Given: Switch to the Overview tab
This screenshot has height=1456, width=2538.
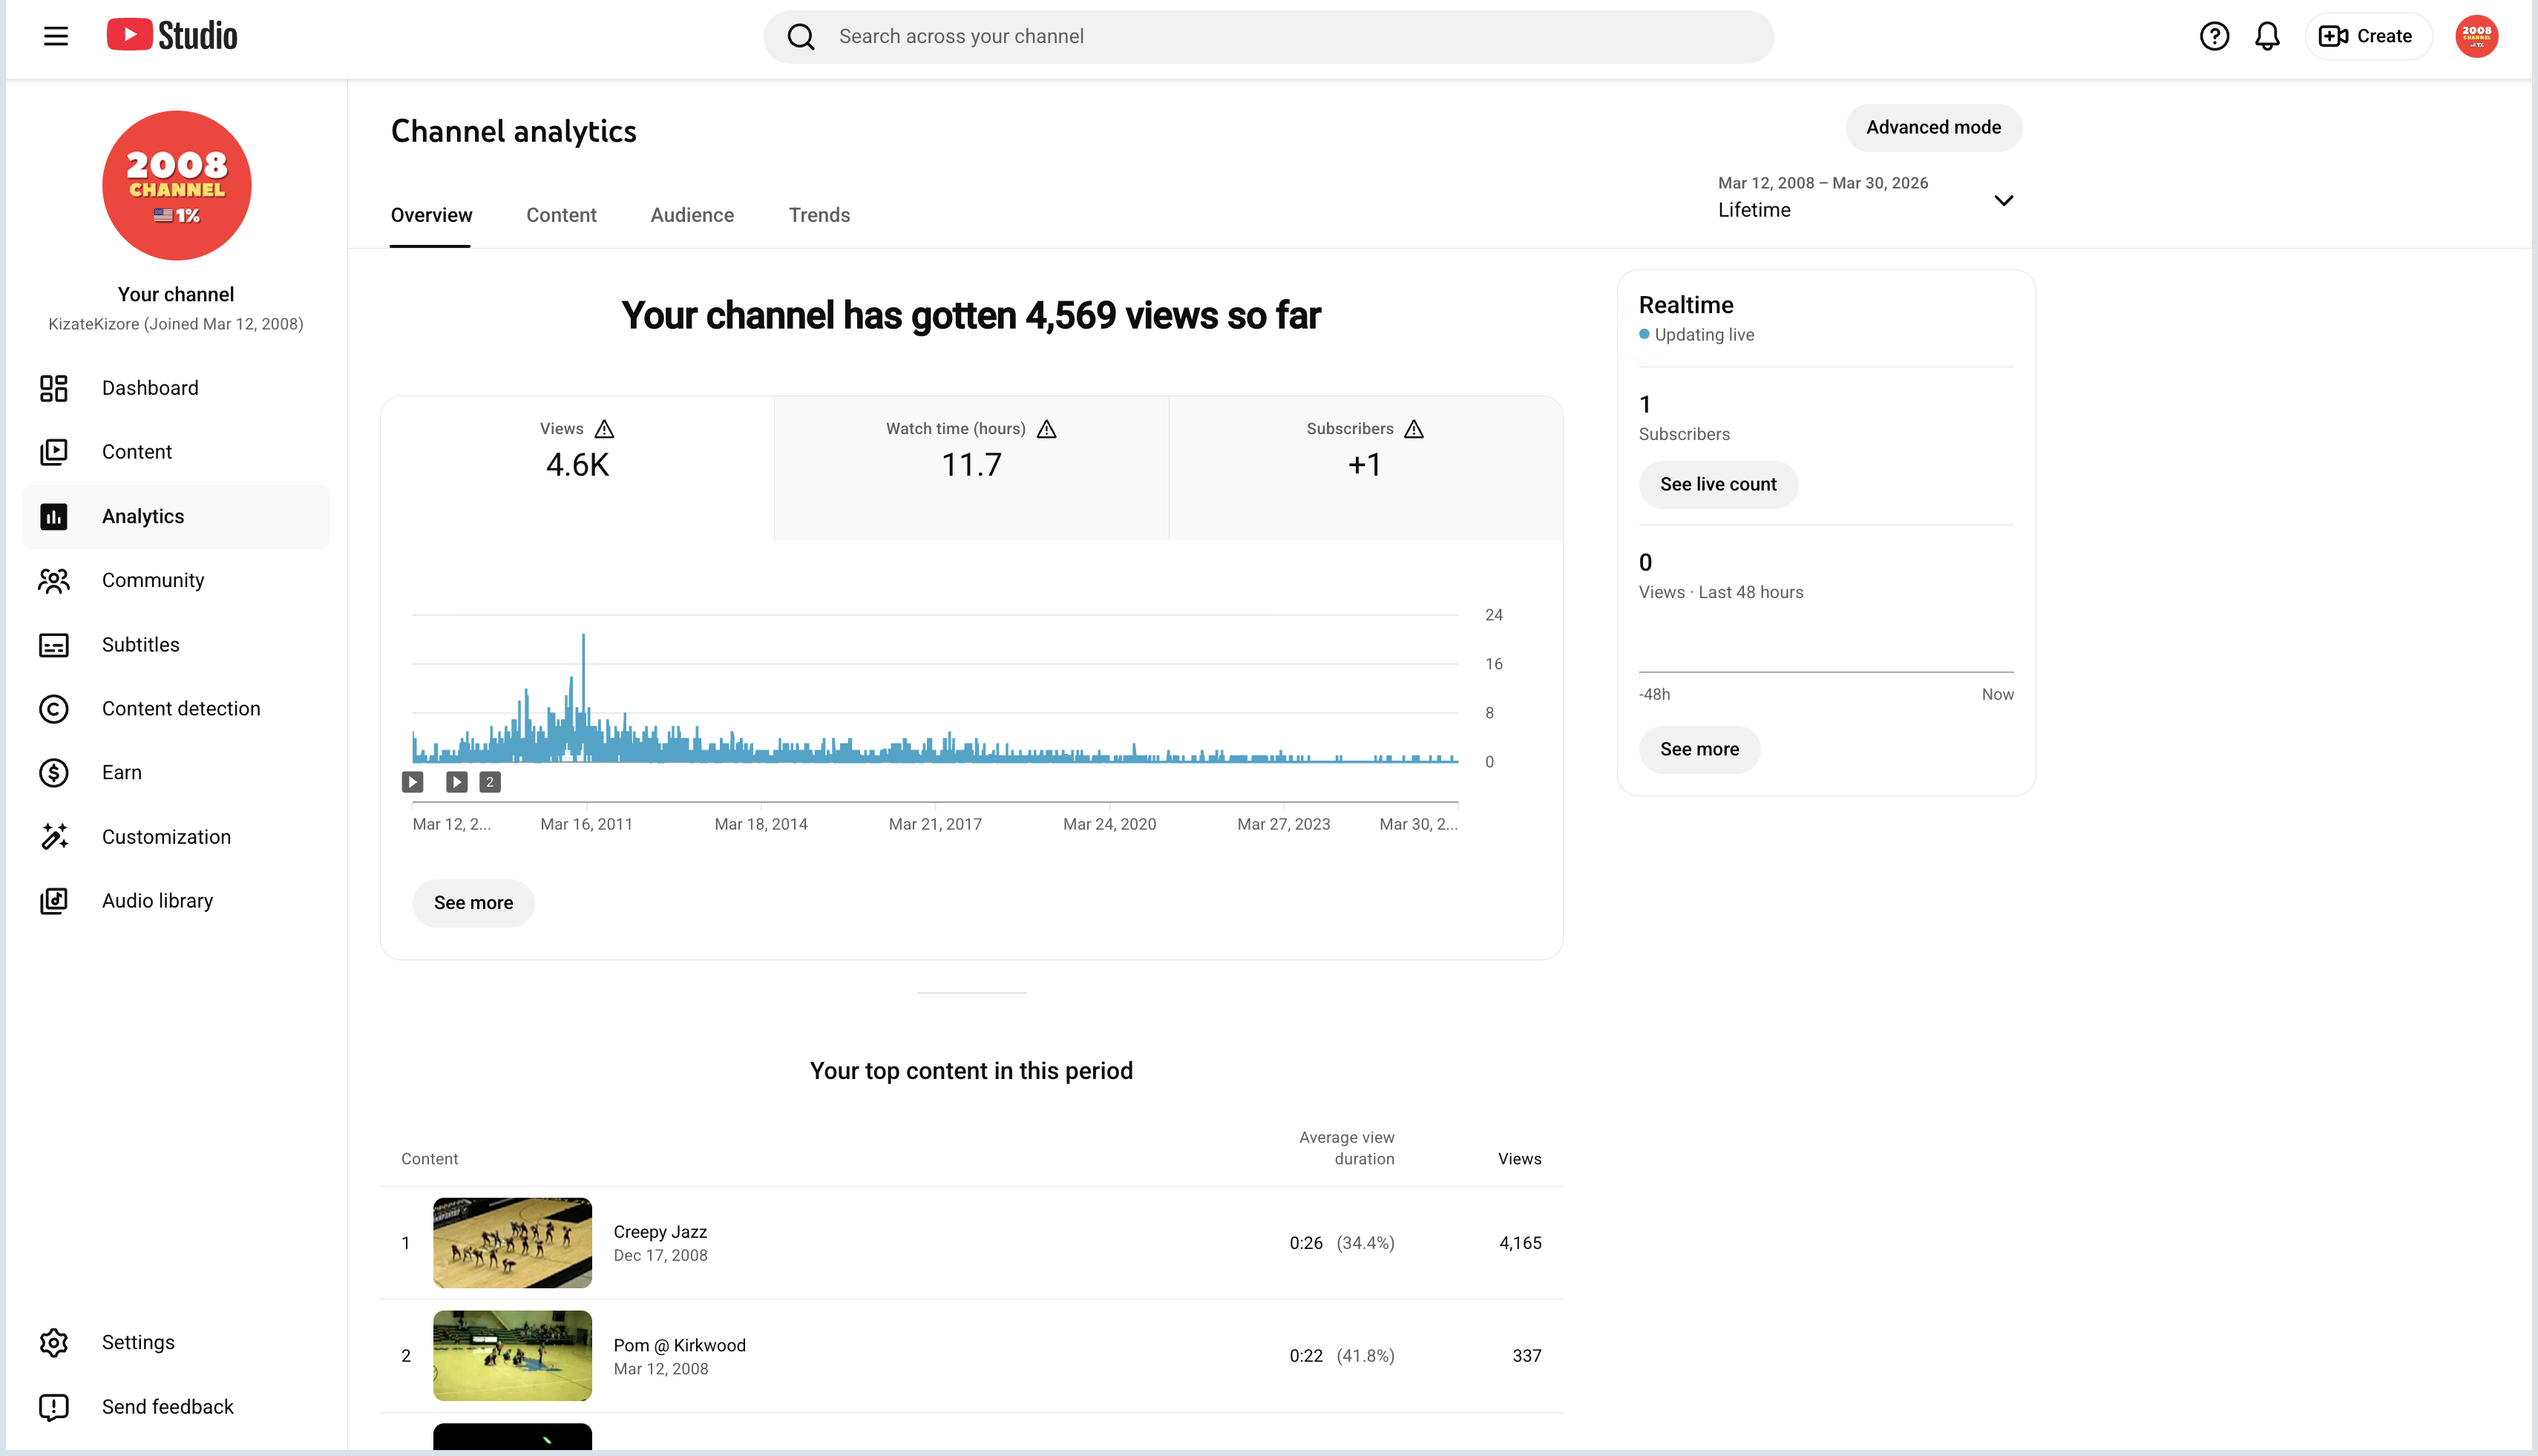Looking at the screenshot, I should click(x=431, y=215).
